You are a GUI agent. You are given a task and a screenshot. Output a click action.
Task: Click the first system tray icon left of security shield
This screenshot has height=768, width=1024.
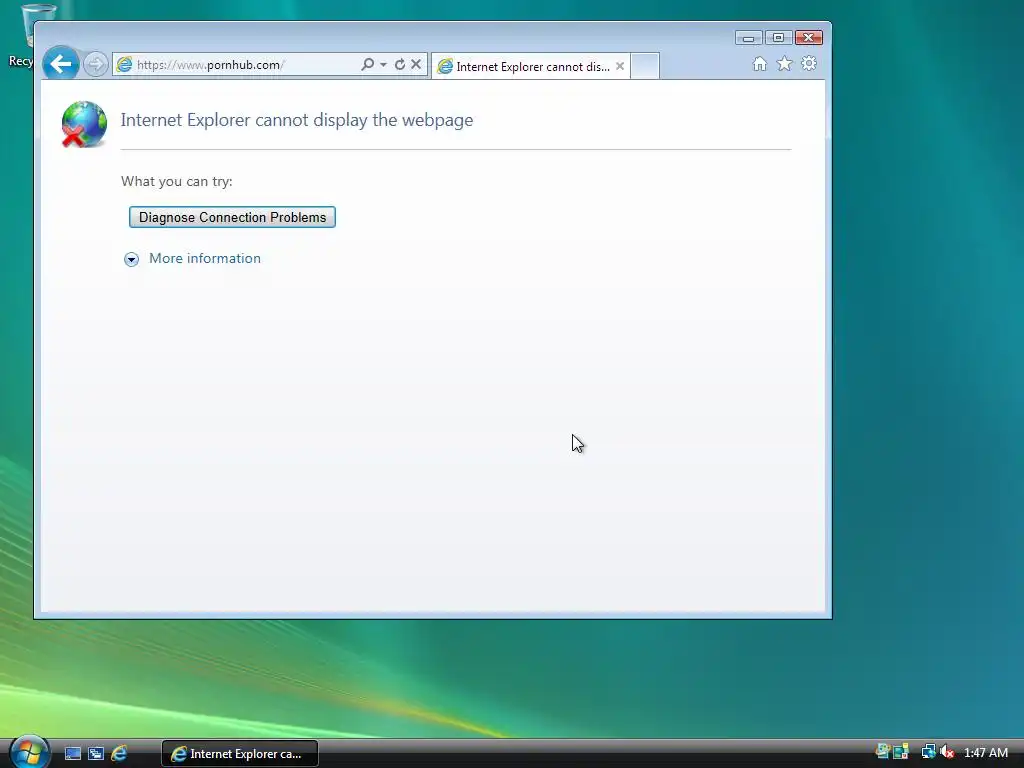882,752
